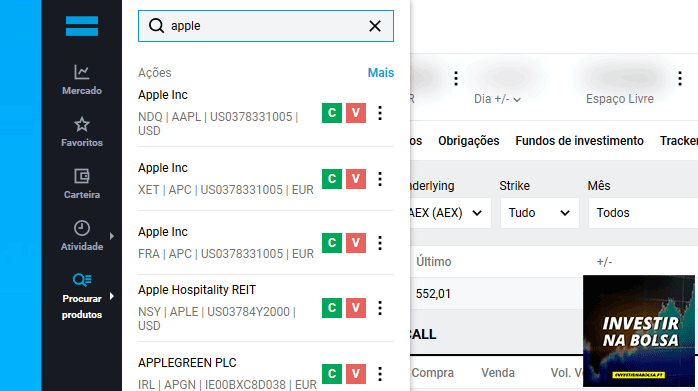Click the Último column header

click(434, 262)
